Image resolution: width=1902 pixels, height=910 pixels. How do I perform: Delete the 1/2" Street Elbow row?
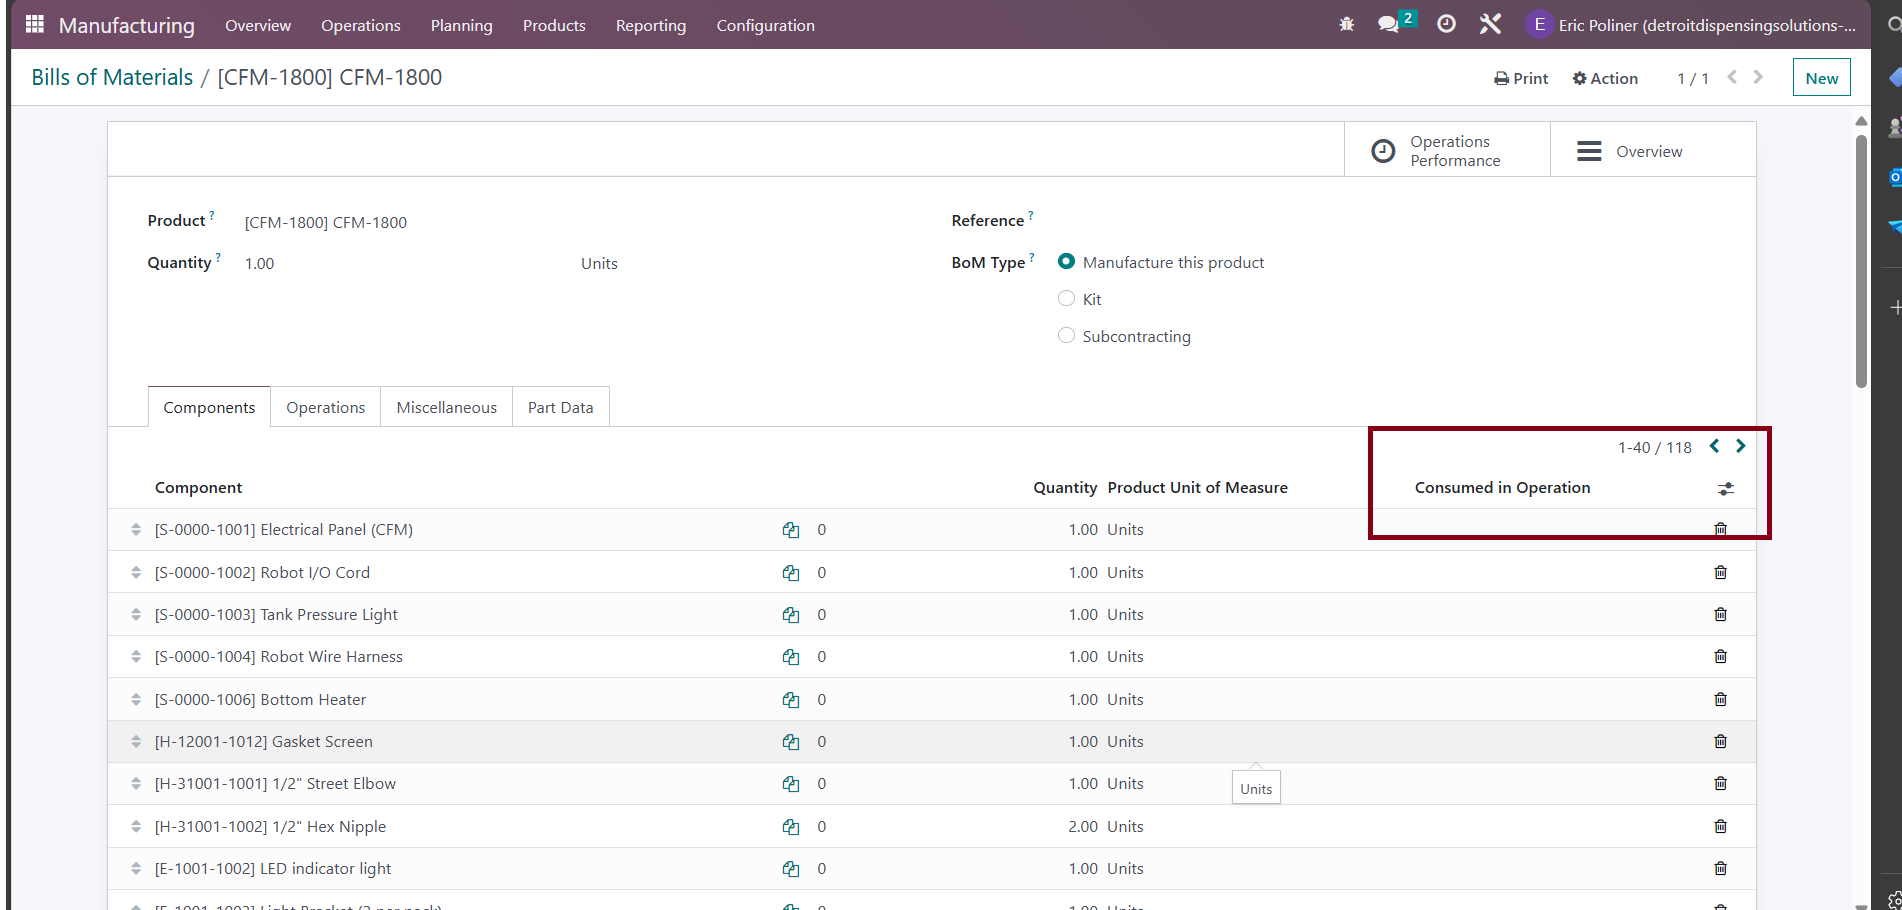[1720, 783]
